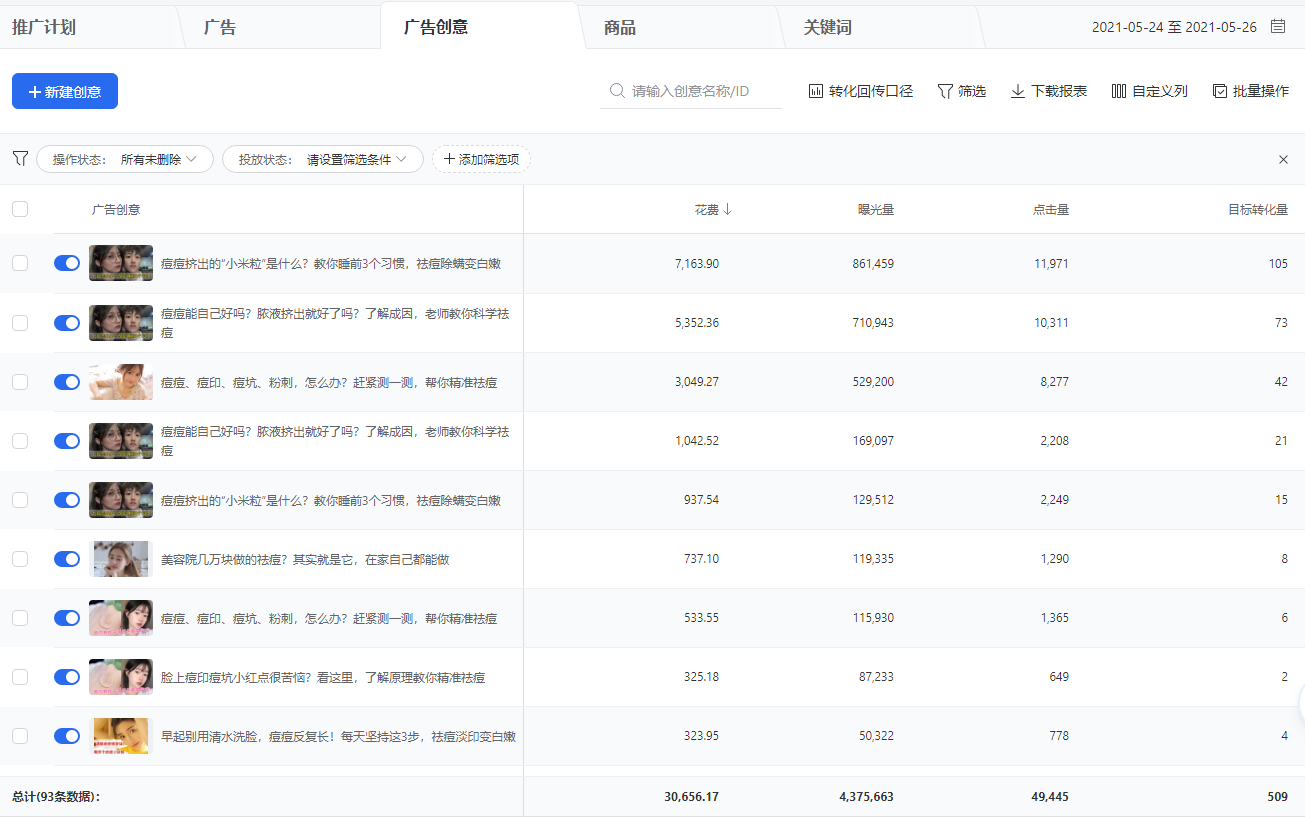Click the 批量操作 batch operations icon

1218,91
